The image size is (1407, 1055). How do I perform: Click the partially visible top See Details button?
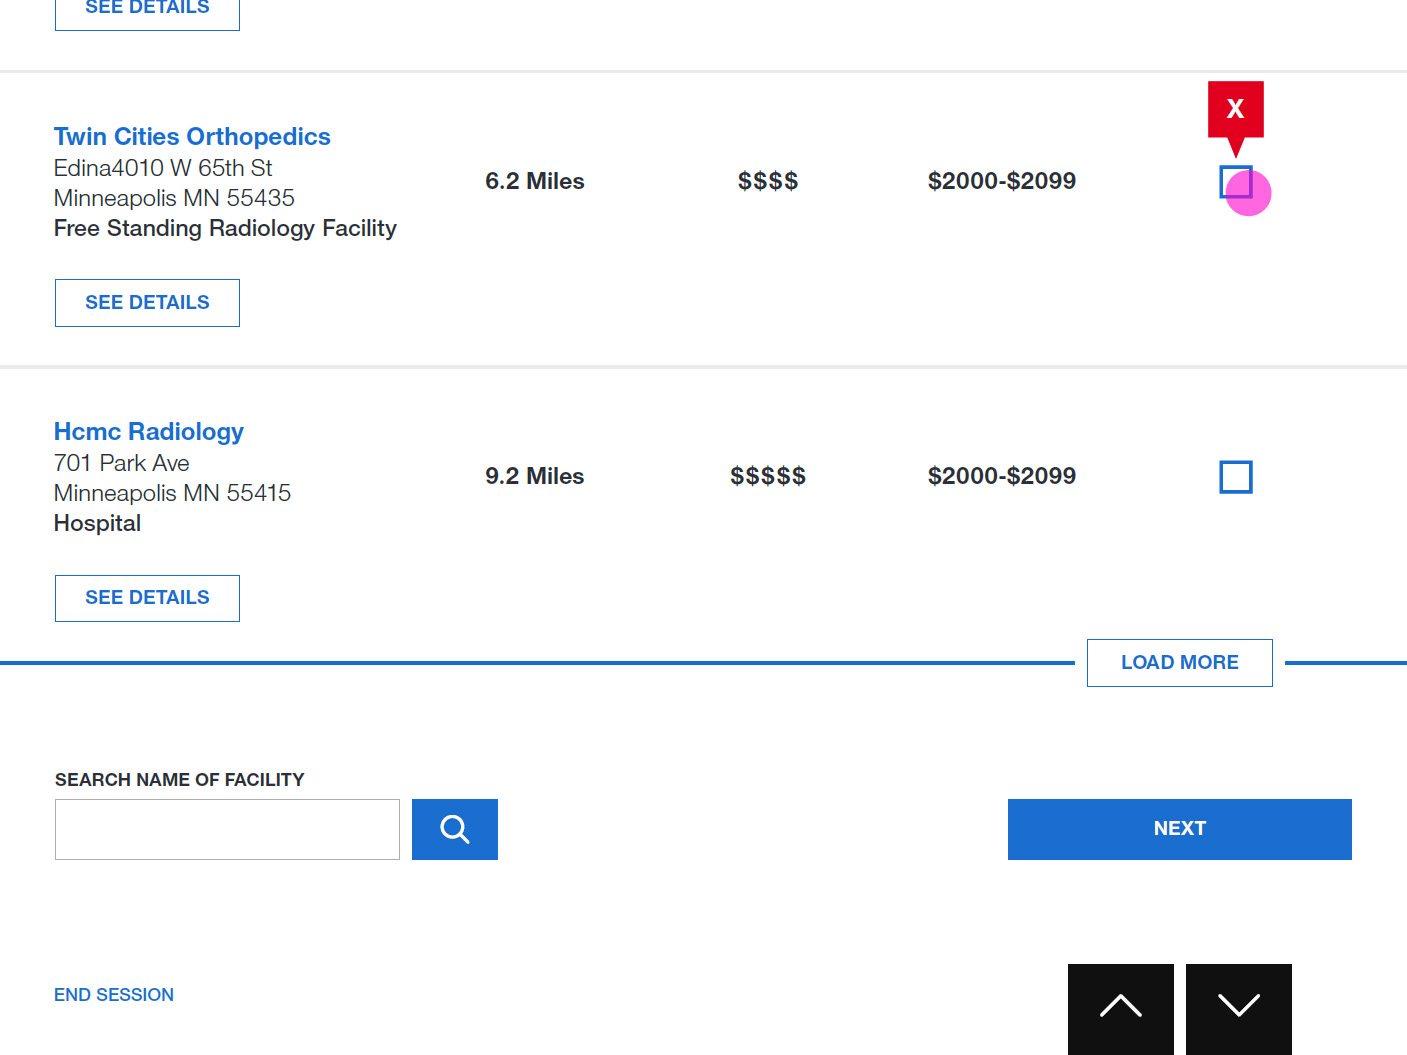tap(147, 14)
